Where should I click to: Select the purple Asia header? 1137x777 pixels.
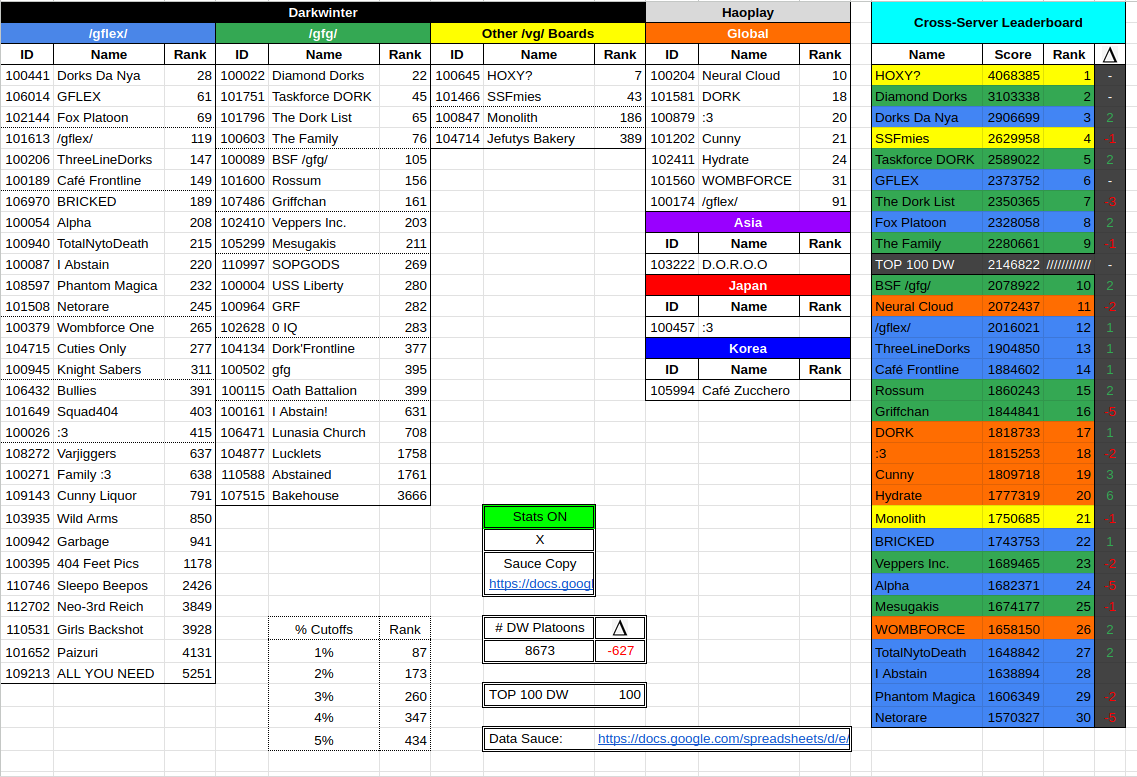pyautogui.click(x=748, y=223)
